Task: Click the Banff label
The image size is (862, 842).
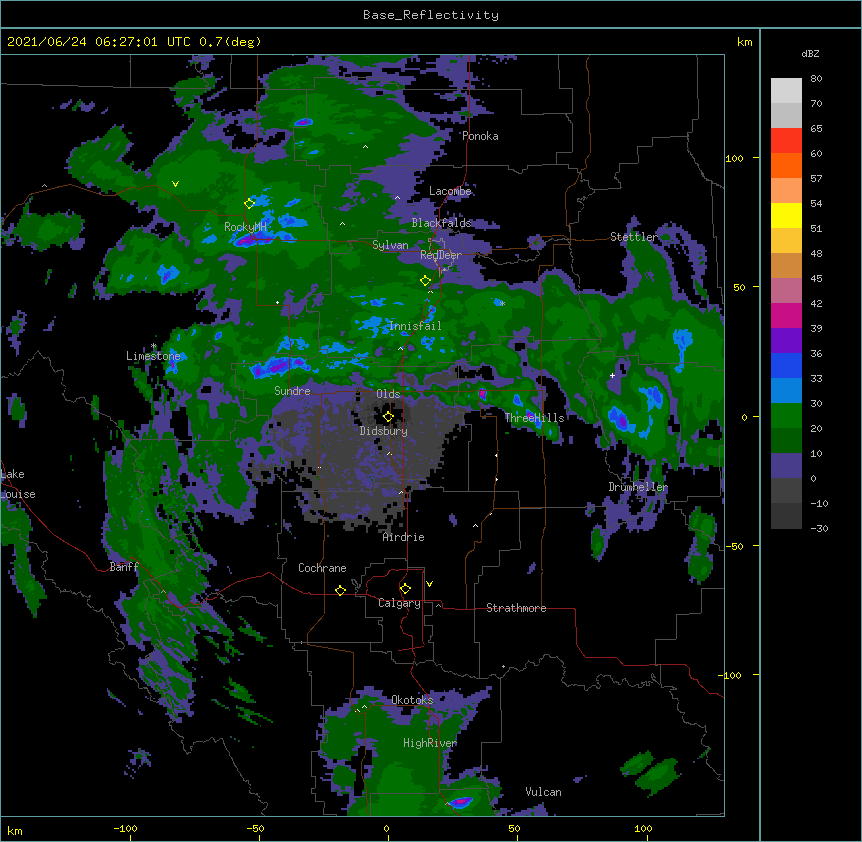Action: tap(124, 567)
